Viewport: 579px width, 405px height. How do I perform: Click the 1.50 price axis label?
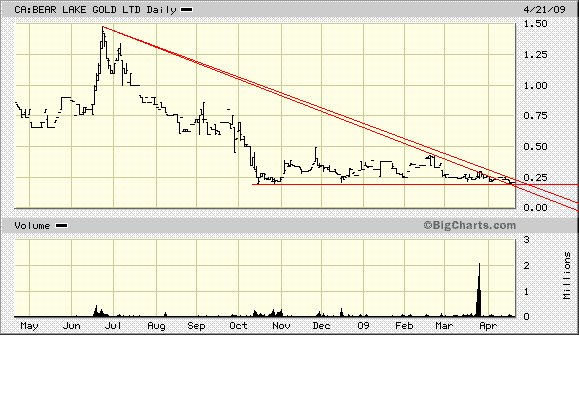coord(535,24)
